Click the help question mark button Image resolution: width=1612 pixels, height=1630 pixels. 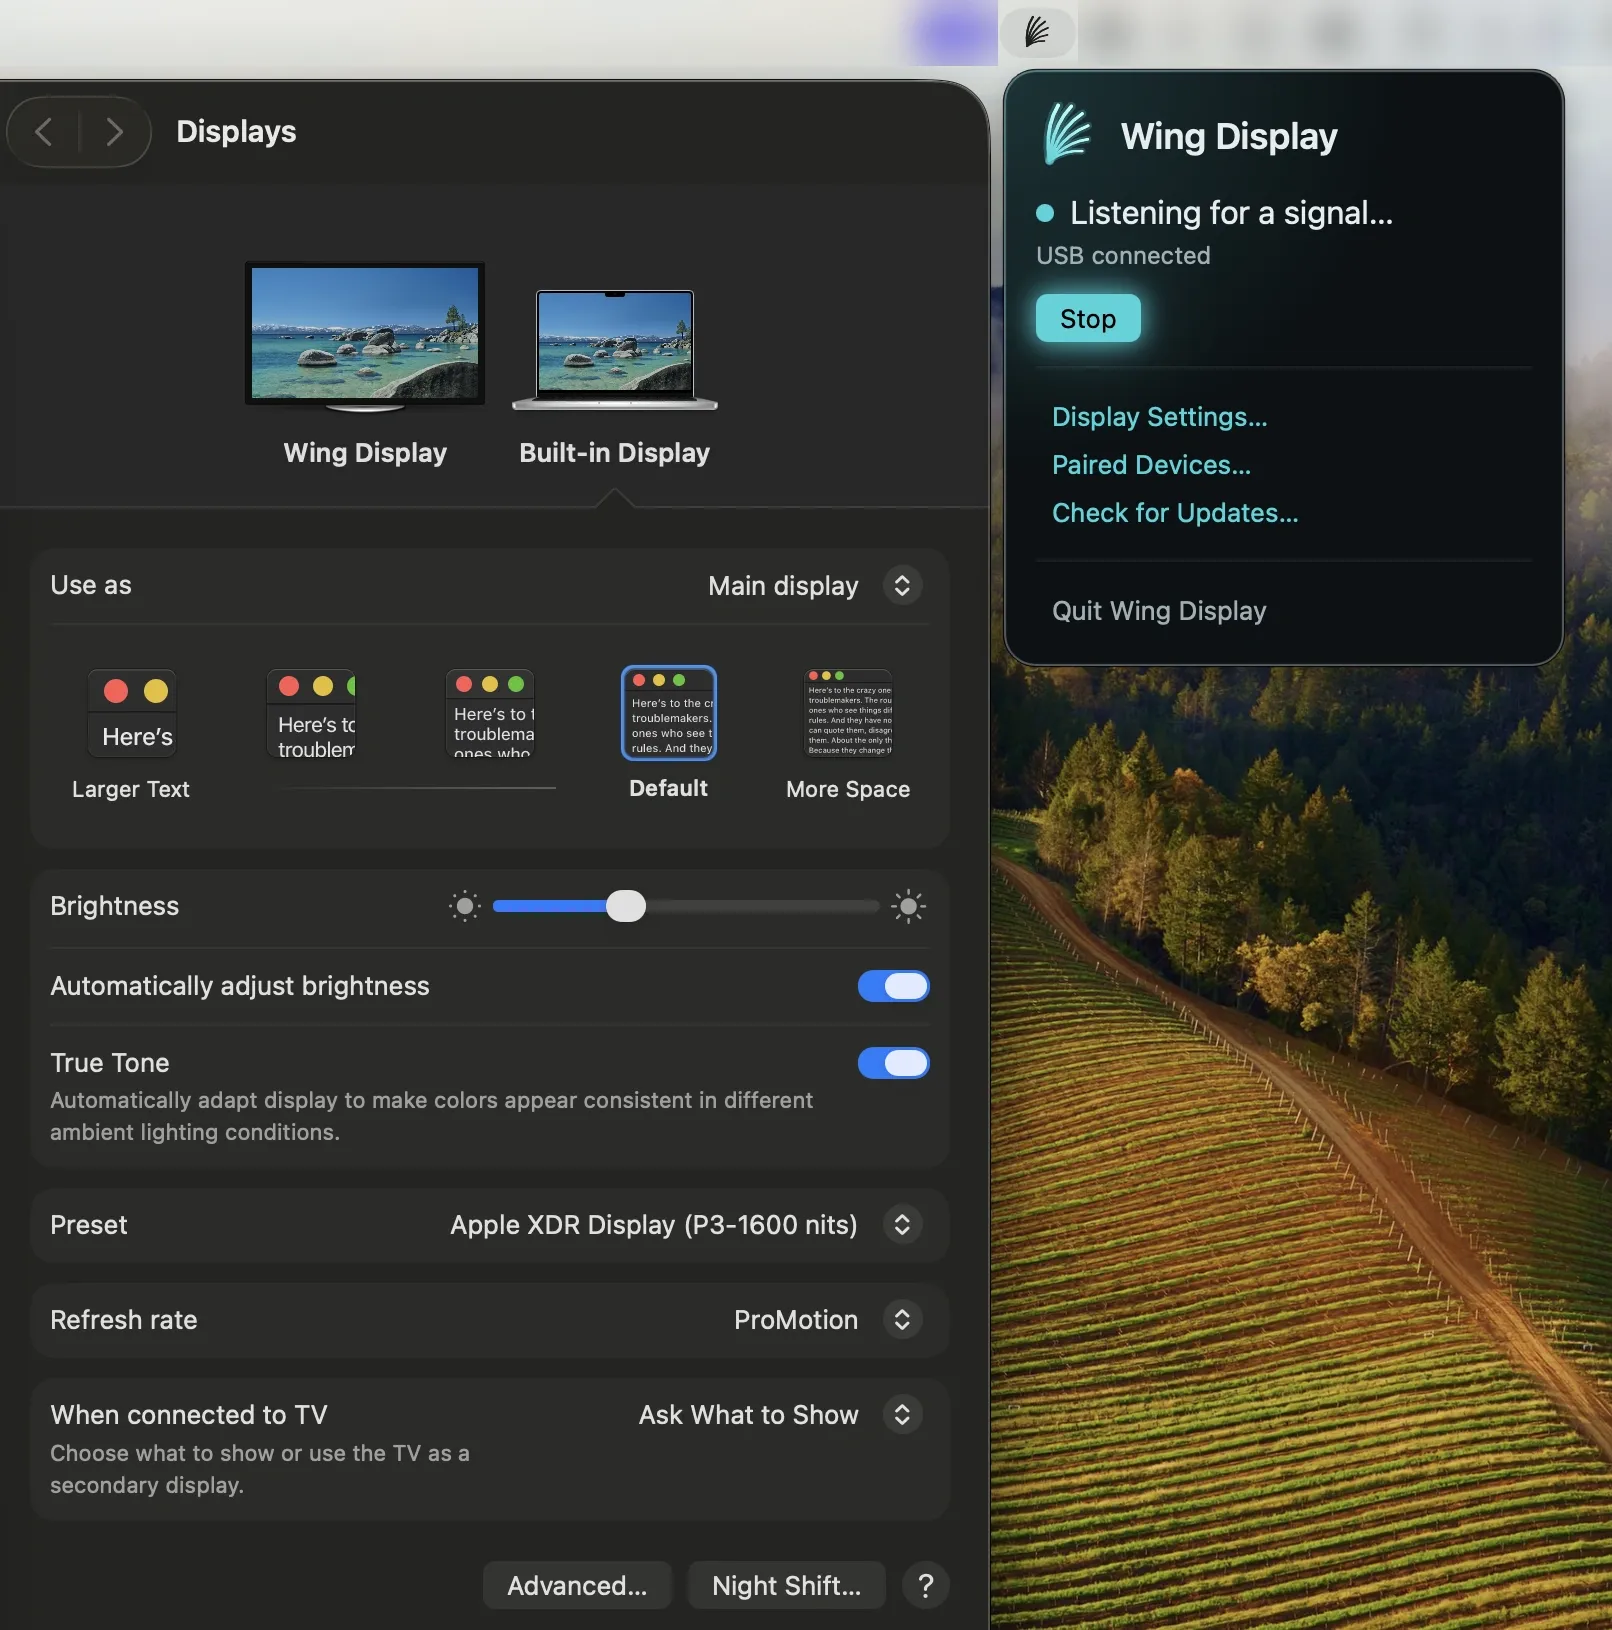coord(926,1586)
